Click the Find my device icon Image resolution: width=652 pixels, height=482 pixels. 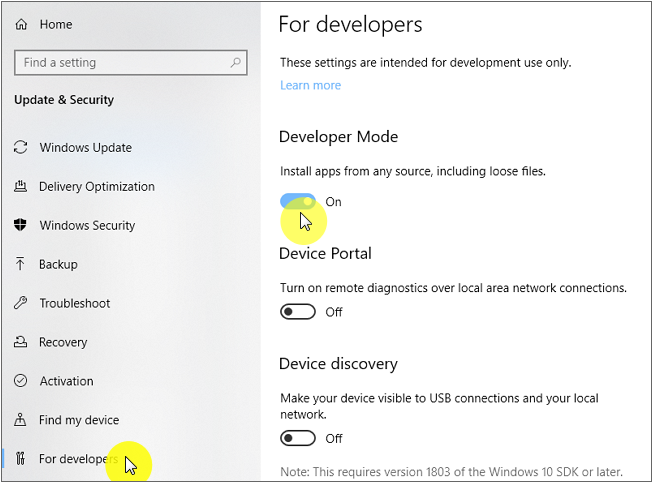(20, 421)
